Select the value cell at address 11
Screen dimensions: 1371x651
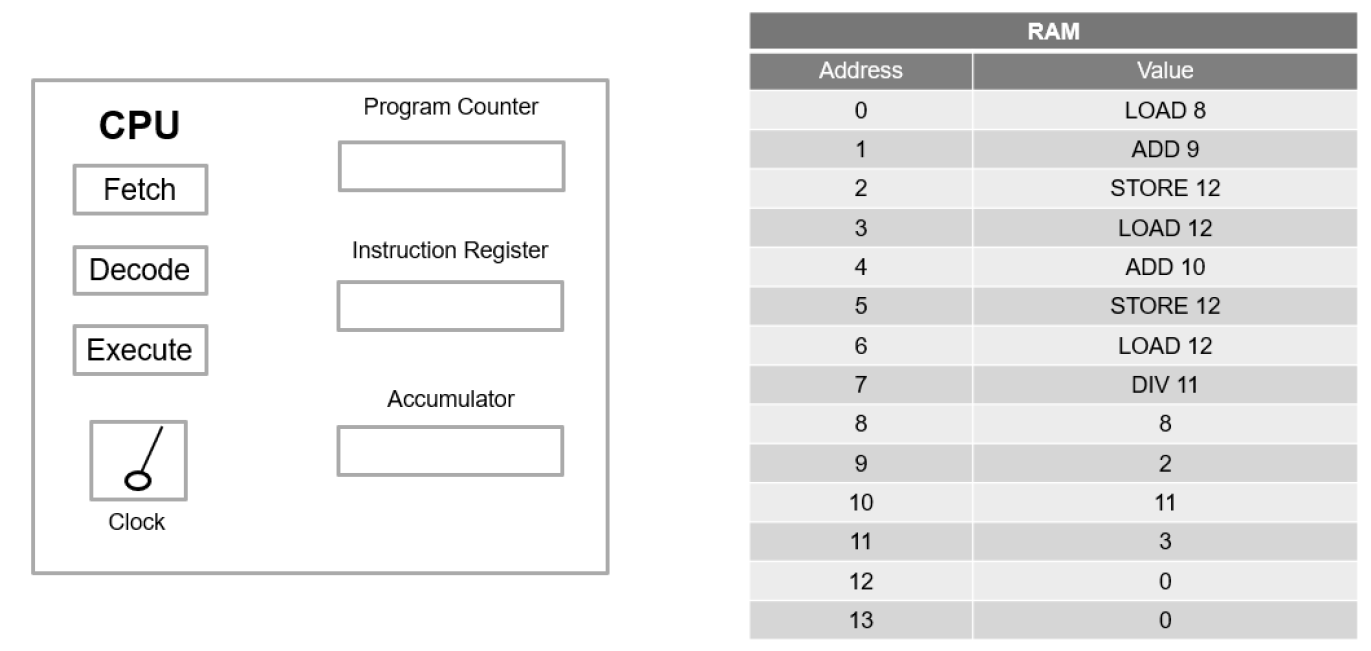tap(1165, 542)
